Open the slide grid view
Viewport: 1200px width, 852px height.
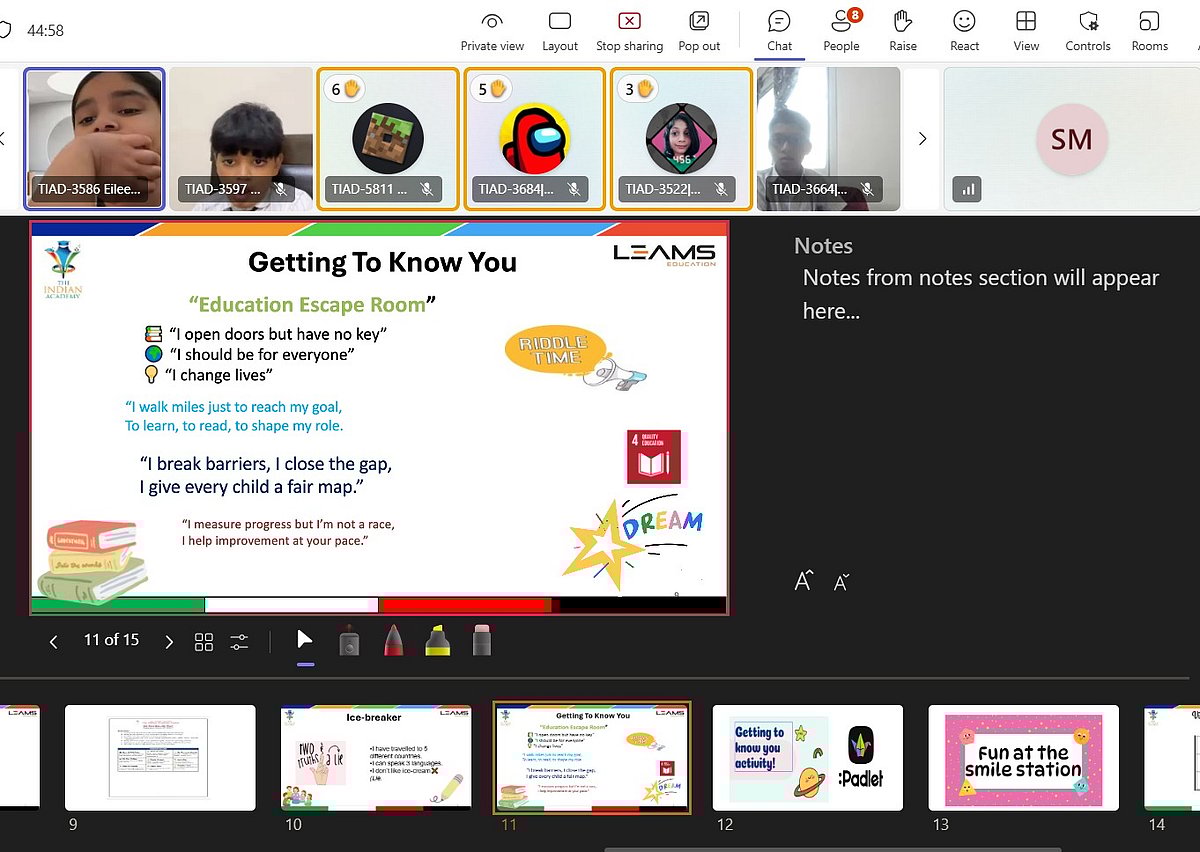(x=204, y=642)
